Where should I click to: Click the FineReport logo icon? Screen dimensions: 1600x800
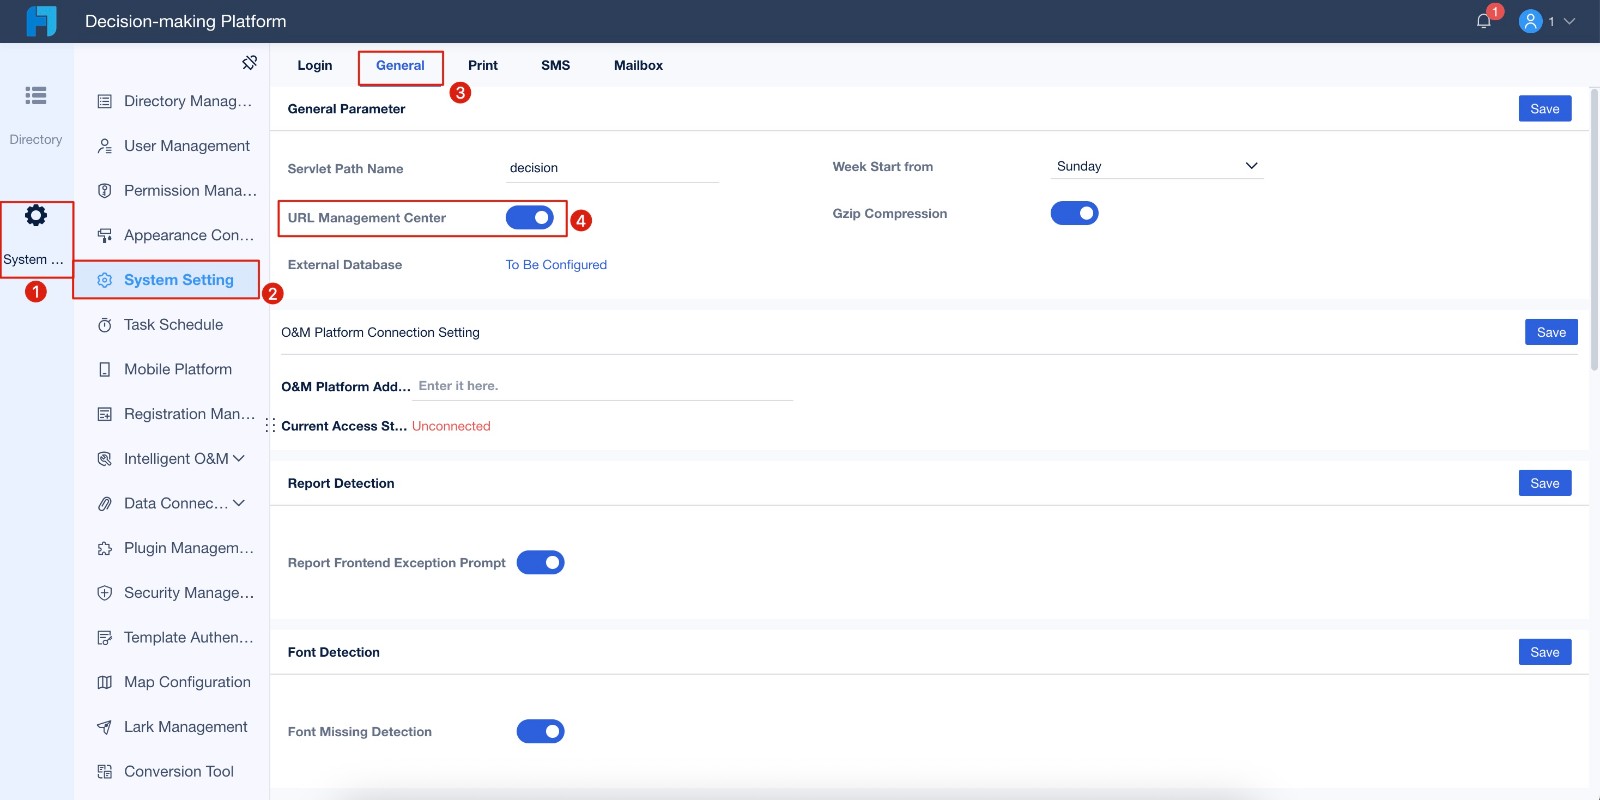point(41,21)
